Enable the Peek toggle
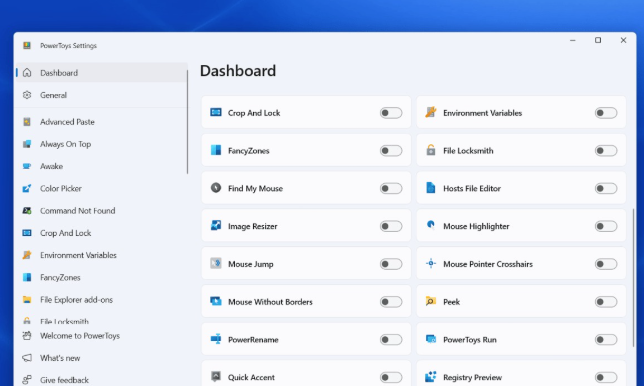The image size is (644, 386). 606,301
